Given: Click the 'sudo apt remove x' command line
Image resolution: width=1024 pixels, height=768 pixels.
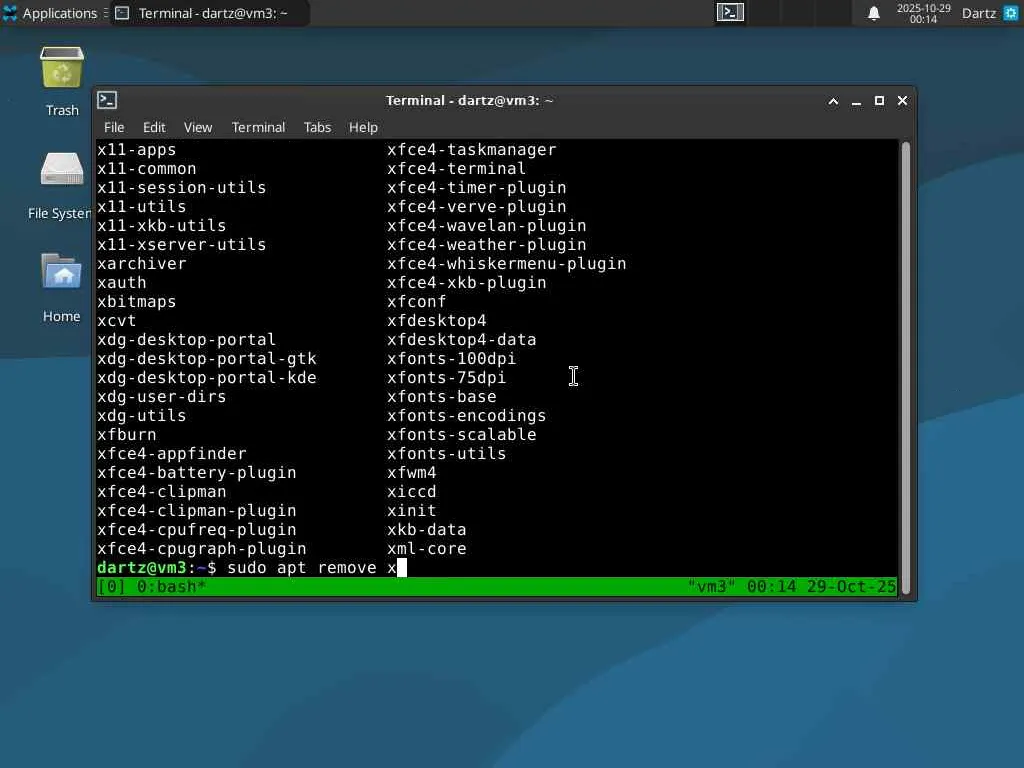Looking at the screenshot, I should tap(312, 568).
